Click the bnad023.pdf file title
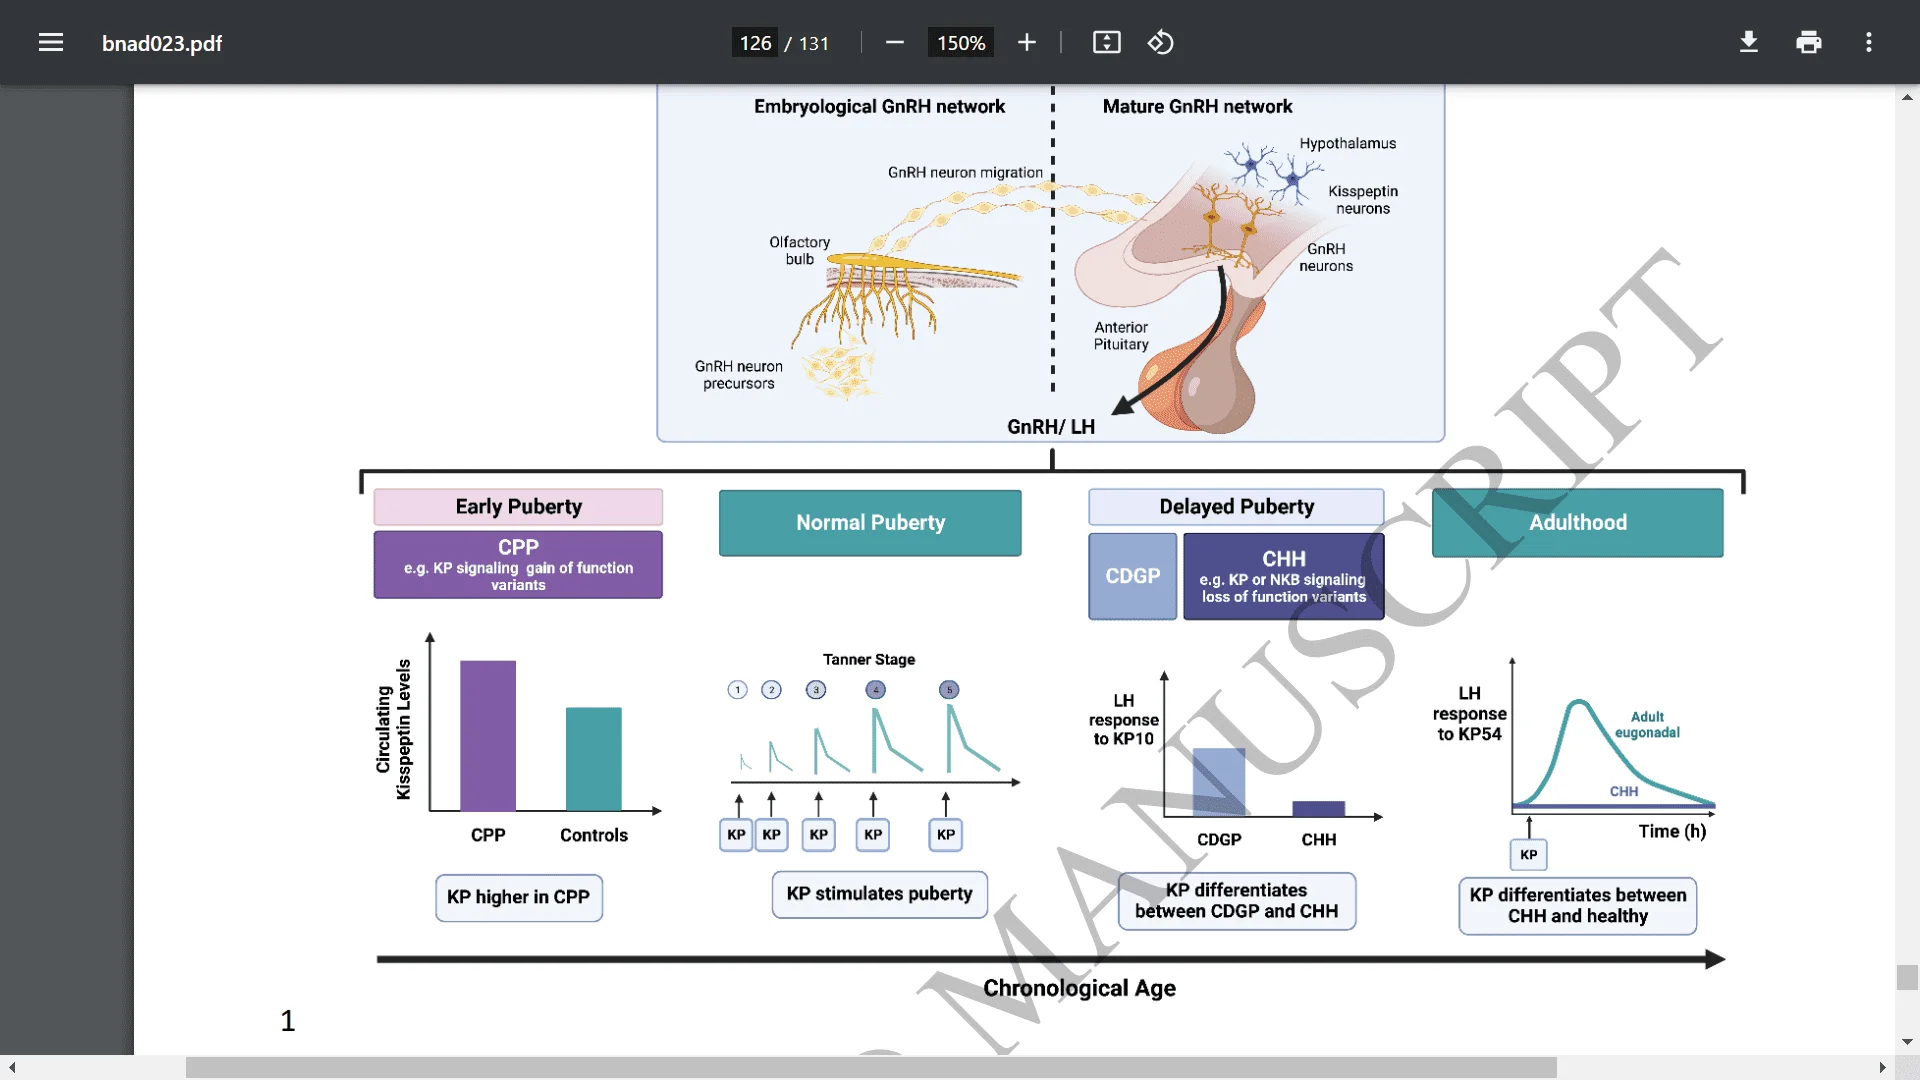 click(162, 43)
